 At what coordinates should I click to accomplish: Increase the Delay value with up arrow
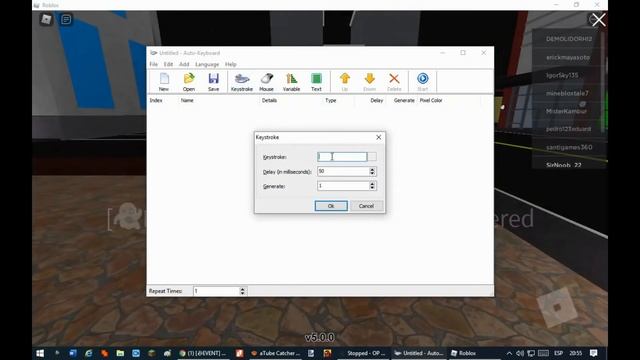372,169
